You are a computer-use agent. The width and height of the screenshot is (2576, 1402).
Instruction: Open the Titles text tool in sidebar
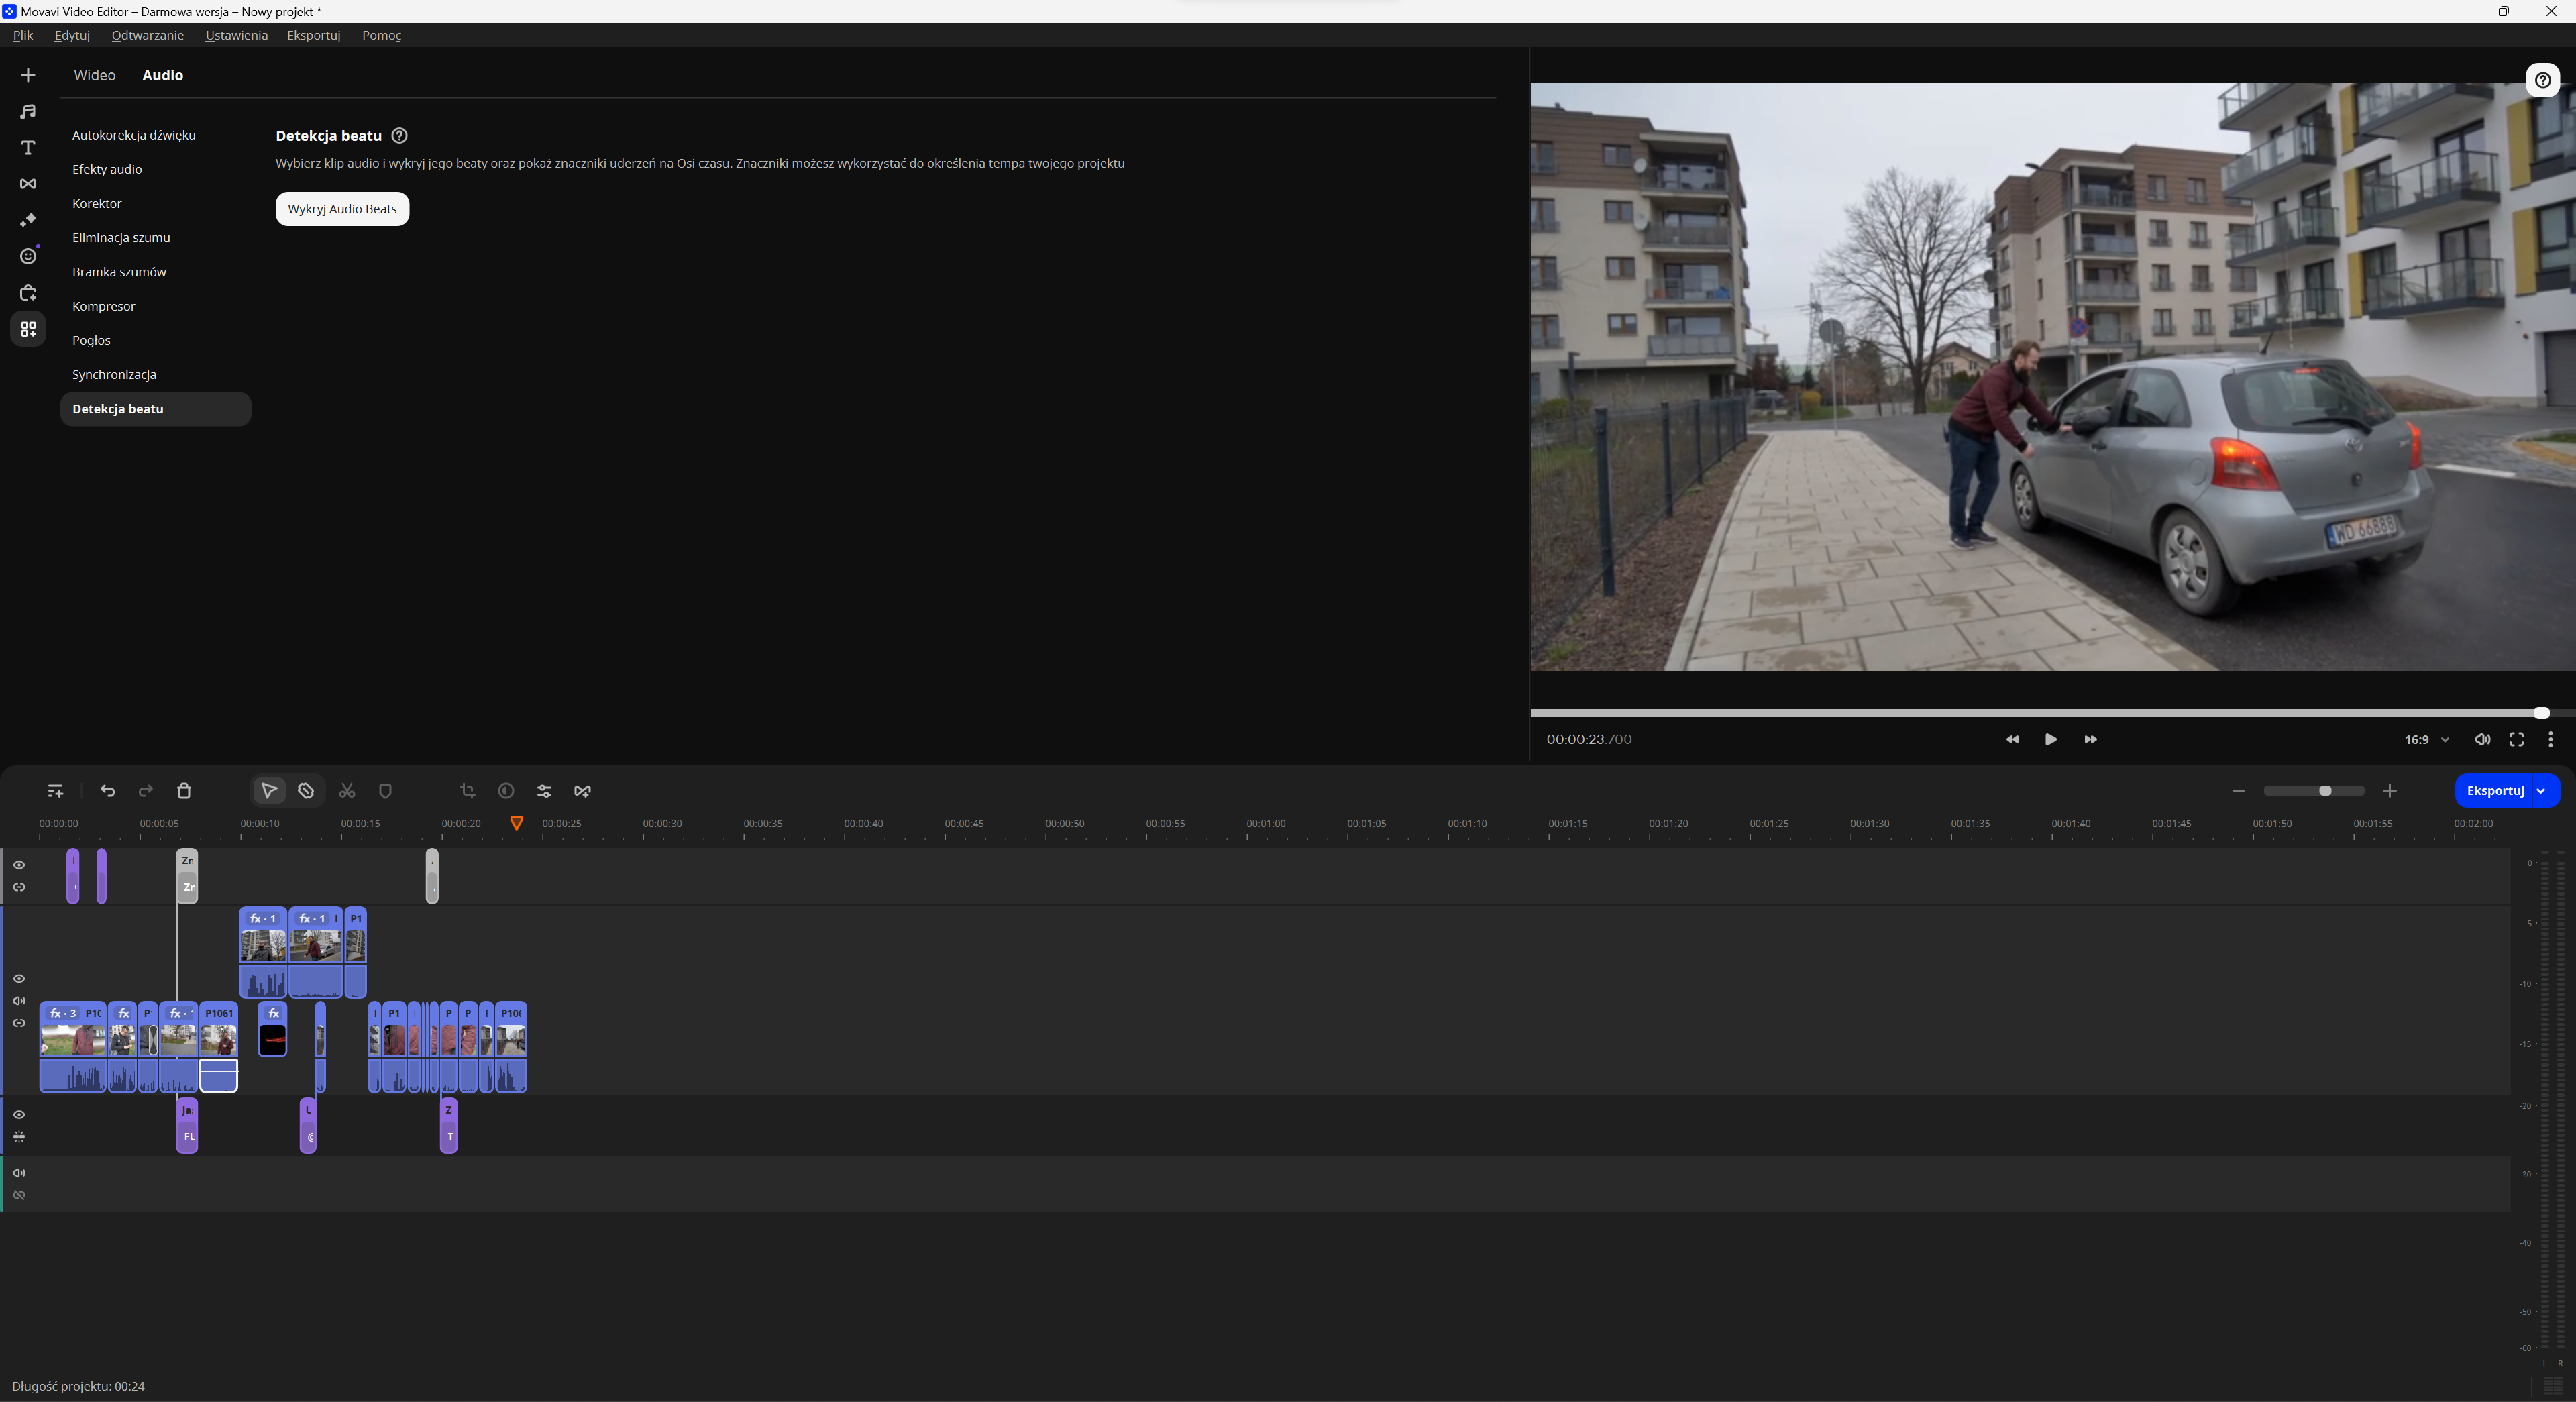pyautogui.click(x=28, y=148)
